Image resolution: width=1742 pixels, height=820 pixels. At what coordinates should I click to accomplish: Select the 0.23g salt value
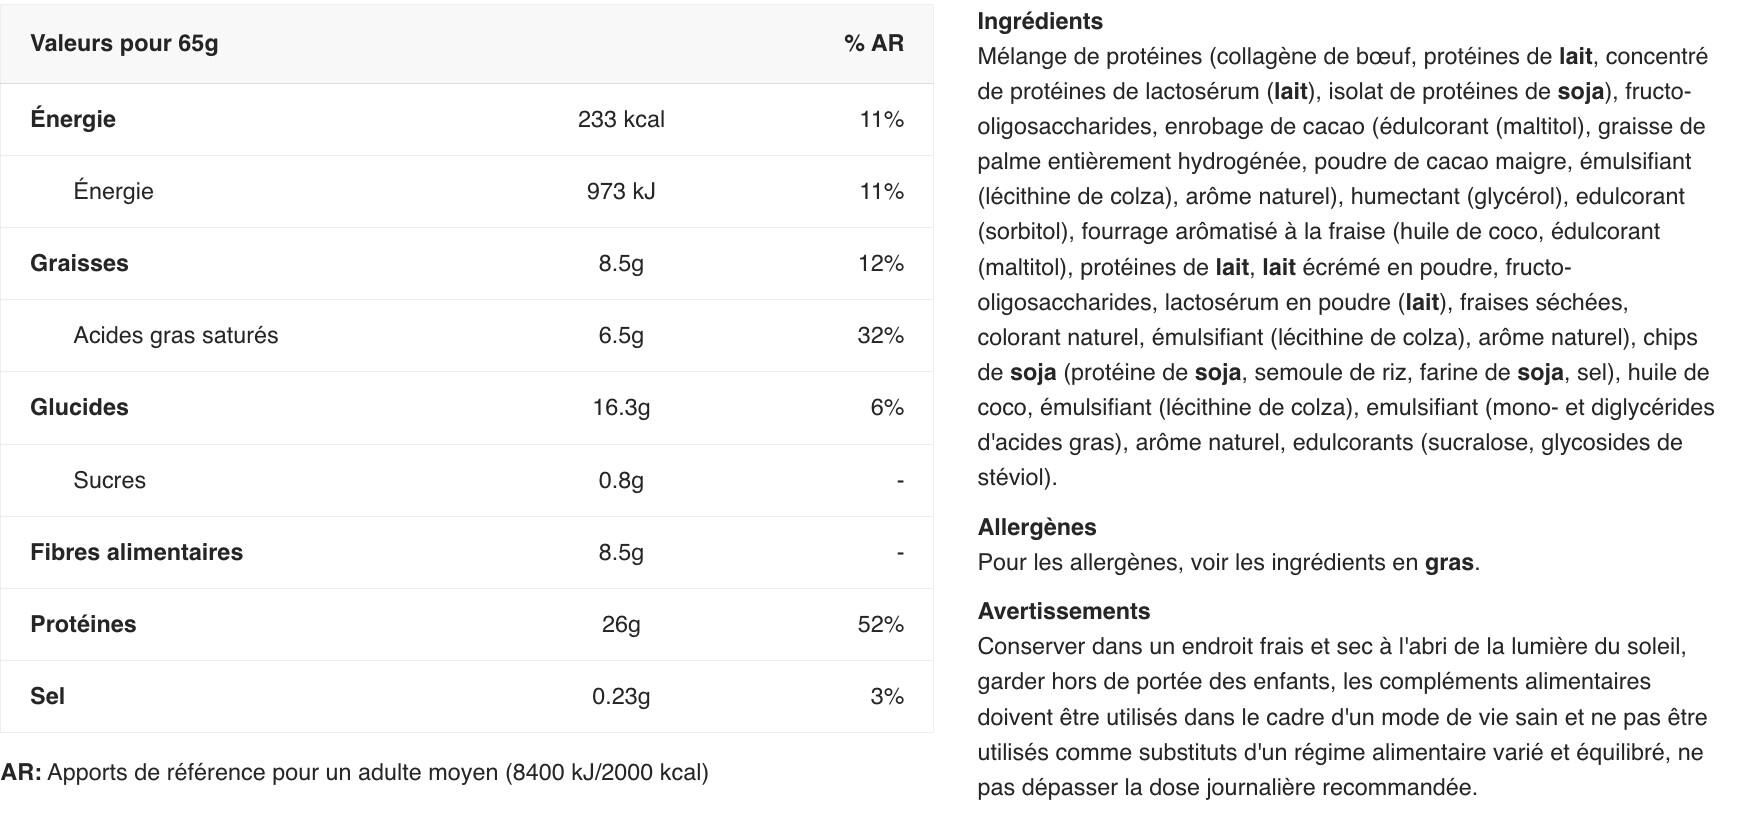point(620,696)
